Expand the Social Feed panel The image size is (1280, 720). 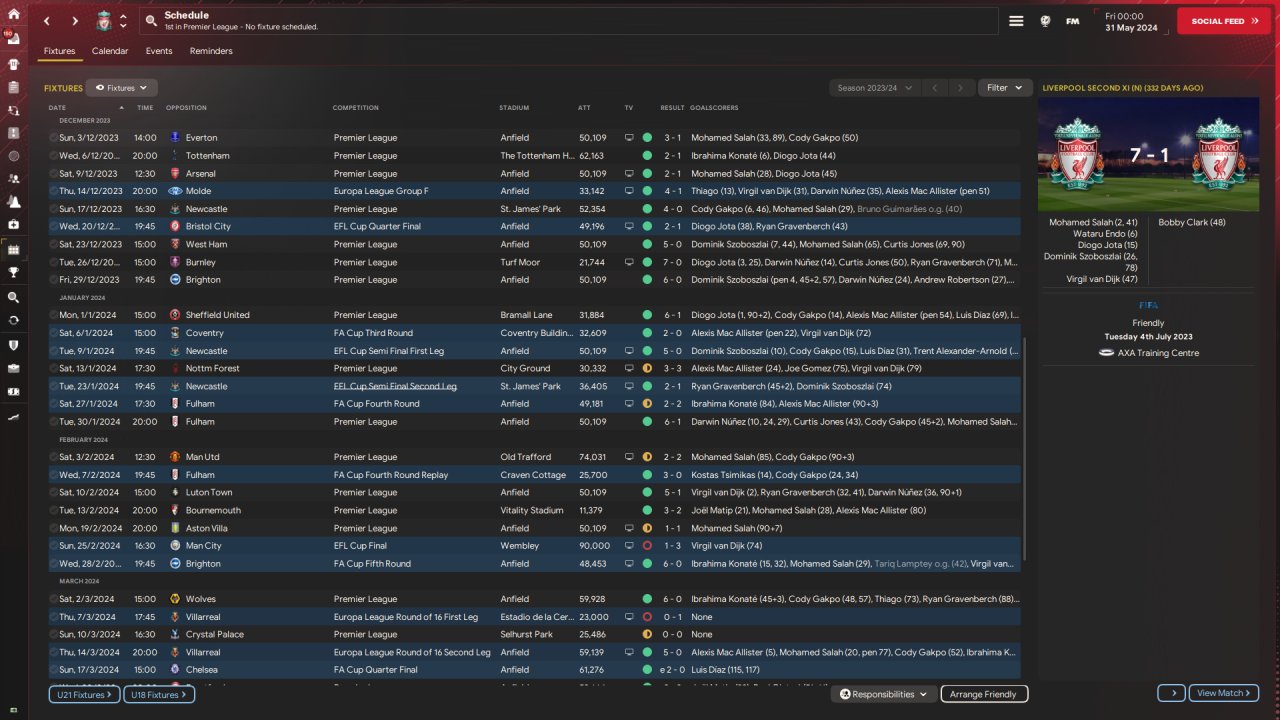click(1225, 21)
